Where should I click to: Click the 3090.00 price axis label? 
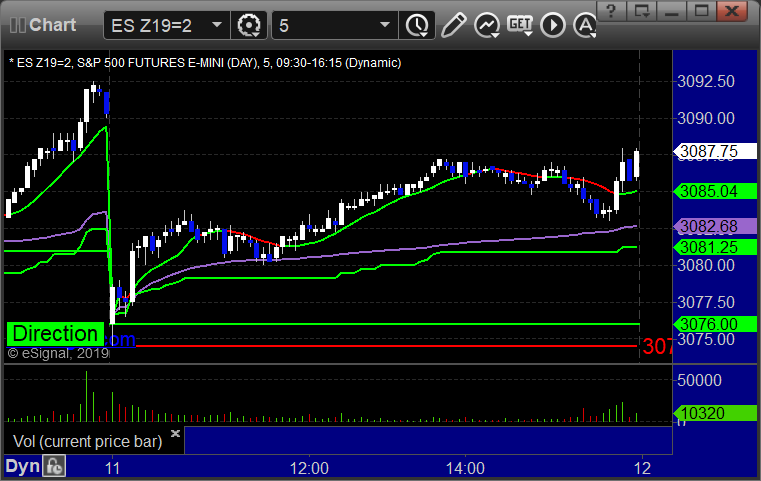tap(706, 118)
